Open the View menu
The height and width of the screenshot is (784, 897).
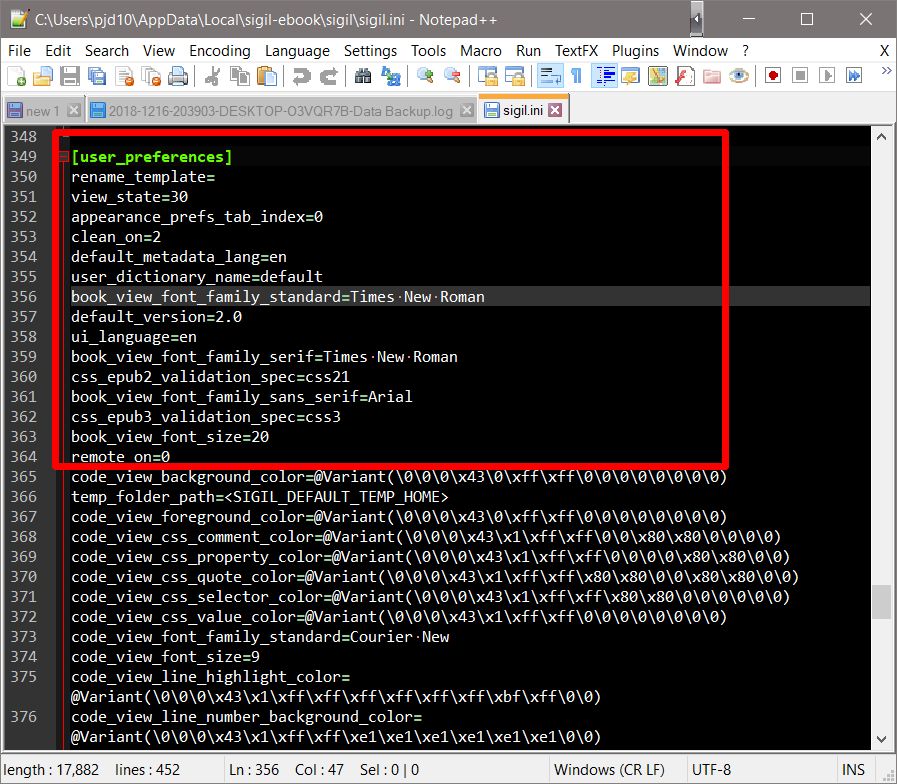158,51
